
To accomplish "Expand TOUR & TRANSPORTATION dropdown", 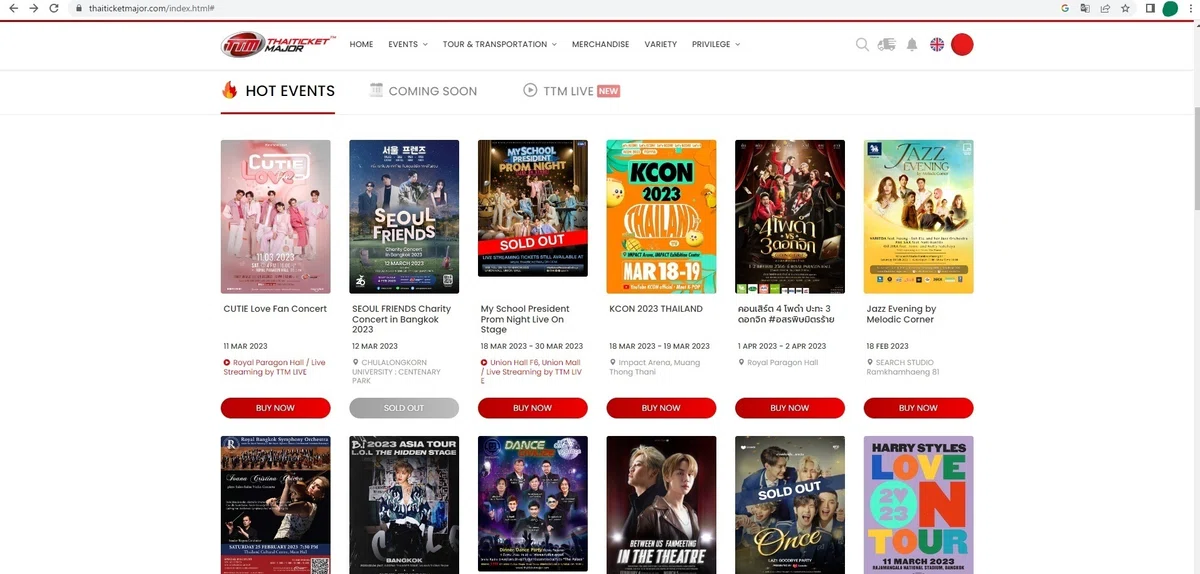I will 500,44.
